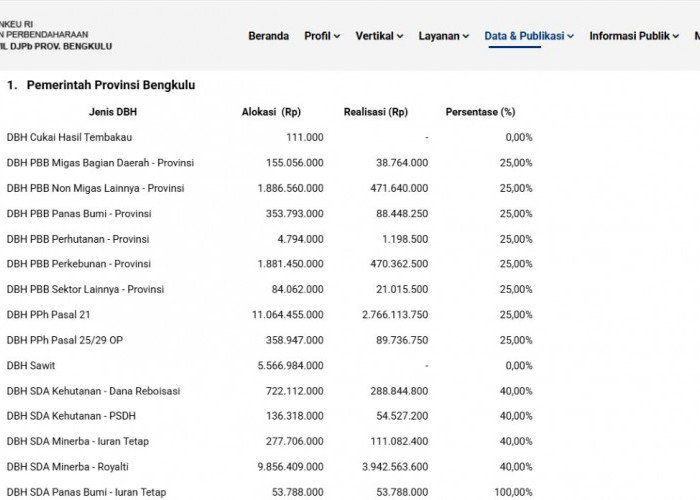Expand the Profil dropdown menu
This screenshot has width=700, height=500.
click(x=322, y=36)
